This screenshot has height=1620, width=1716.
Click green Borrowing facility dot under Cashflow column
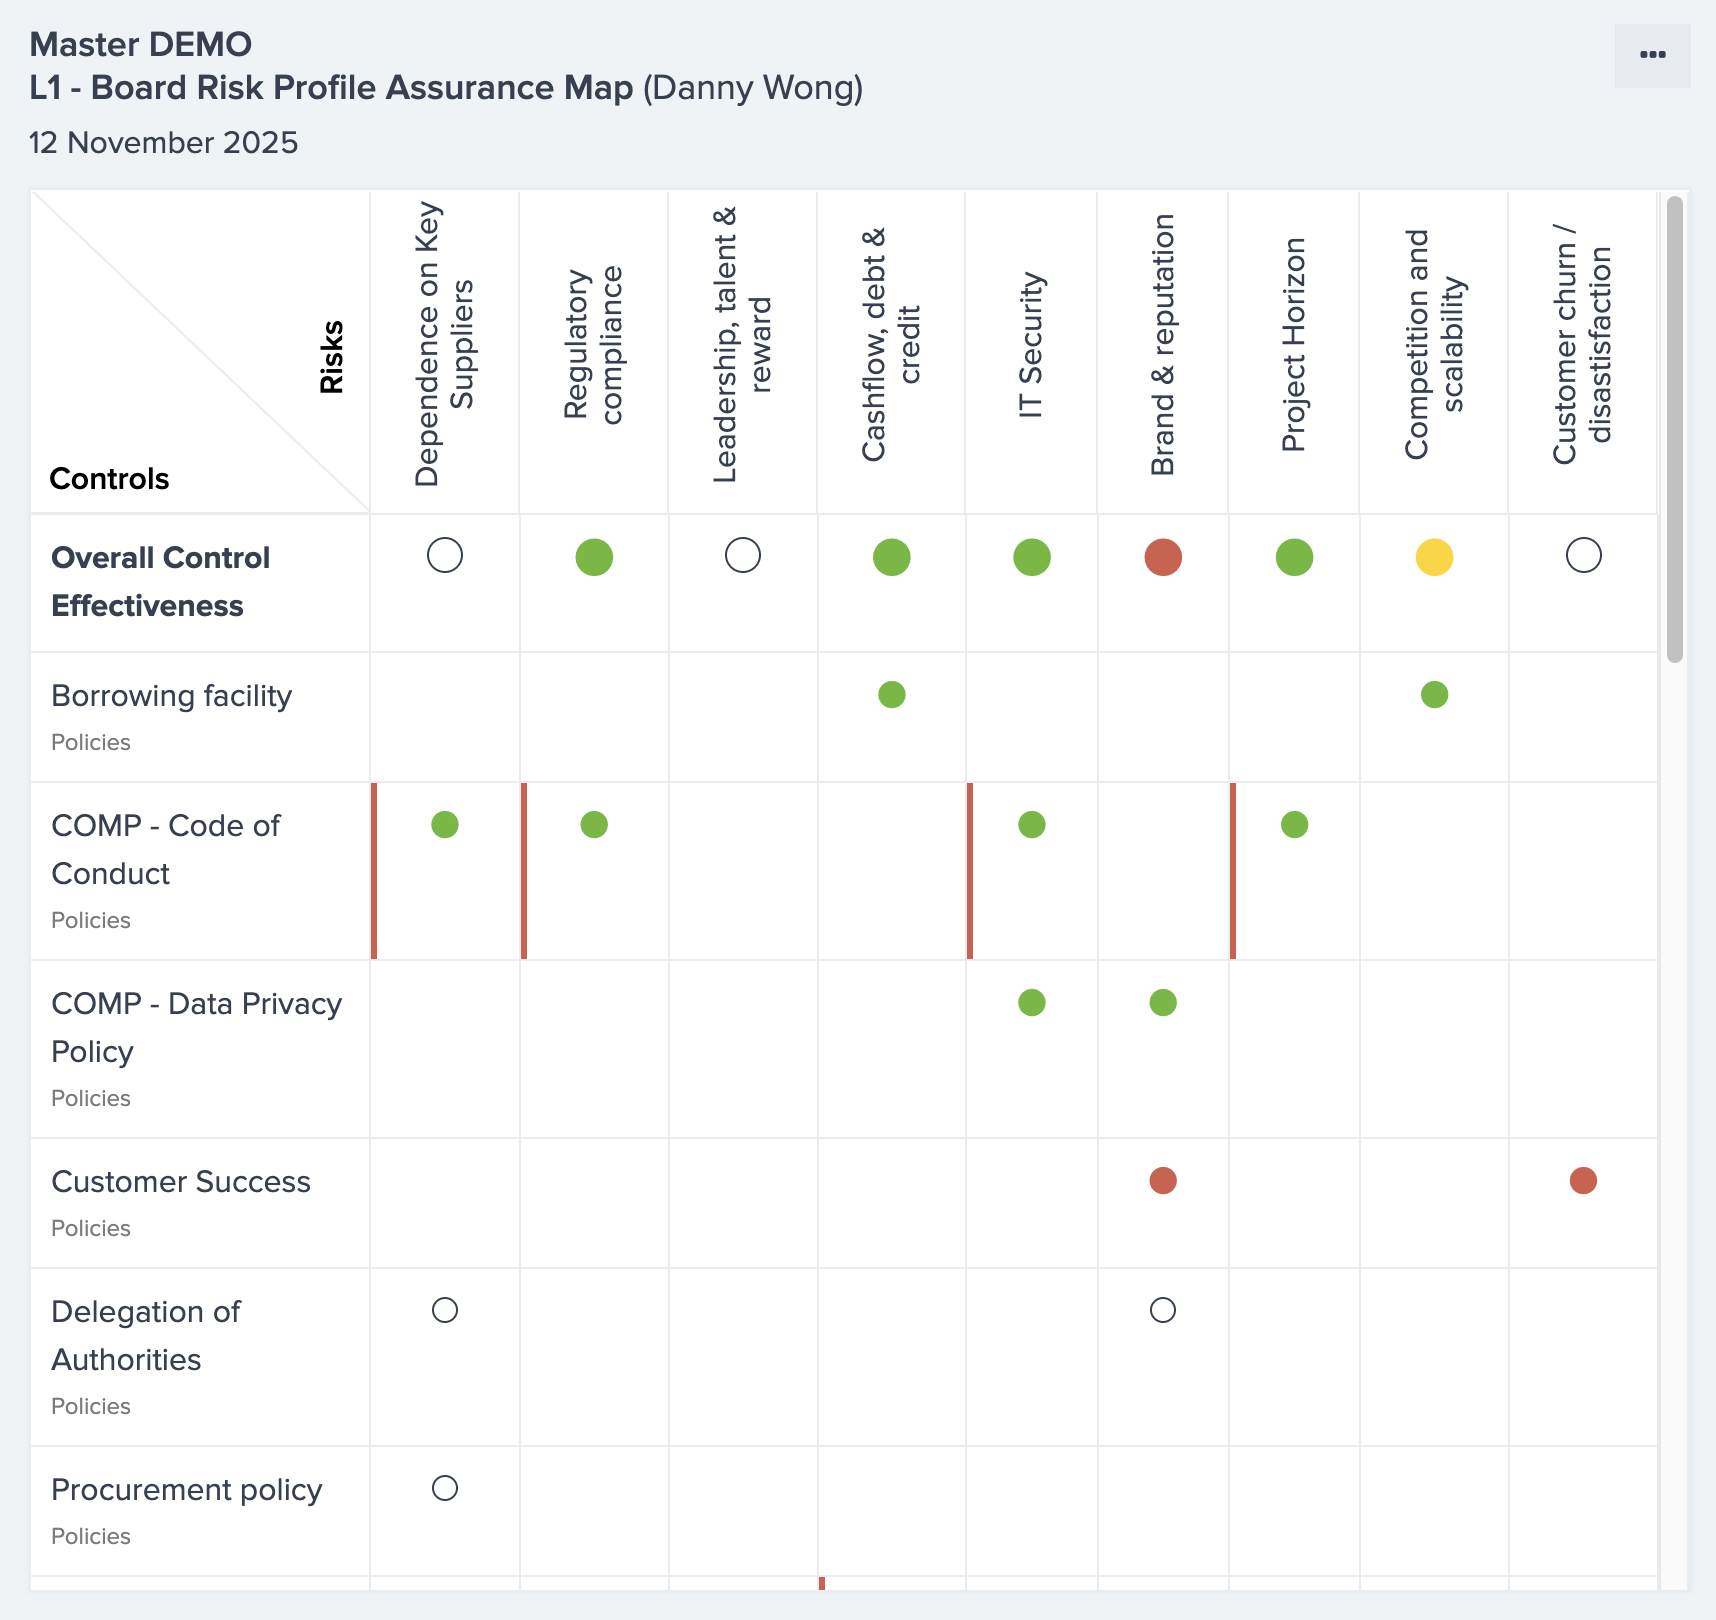tap(891, 694)
